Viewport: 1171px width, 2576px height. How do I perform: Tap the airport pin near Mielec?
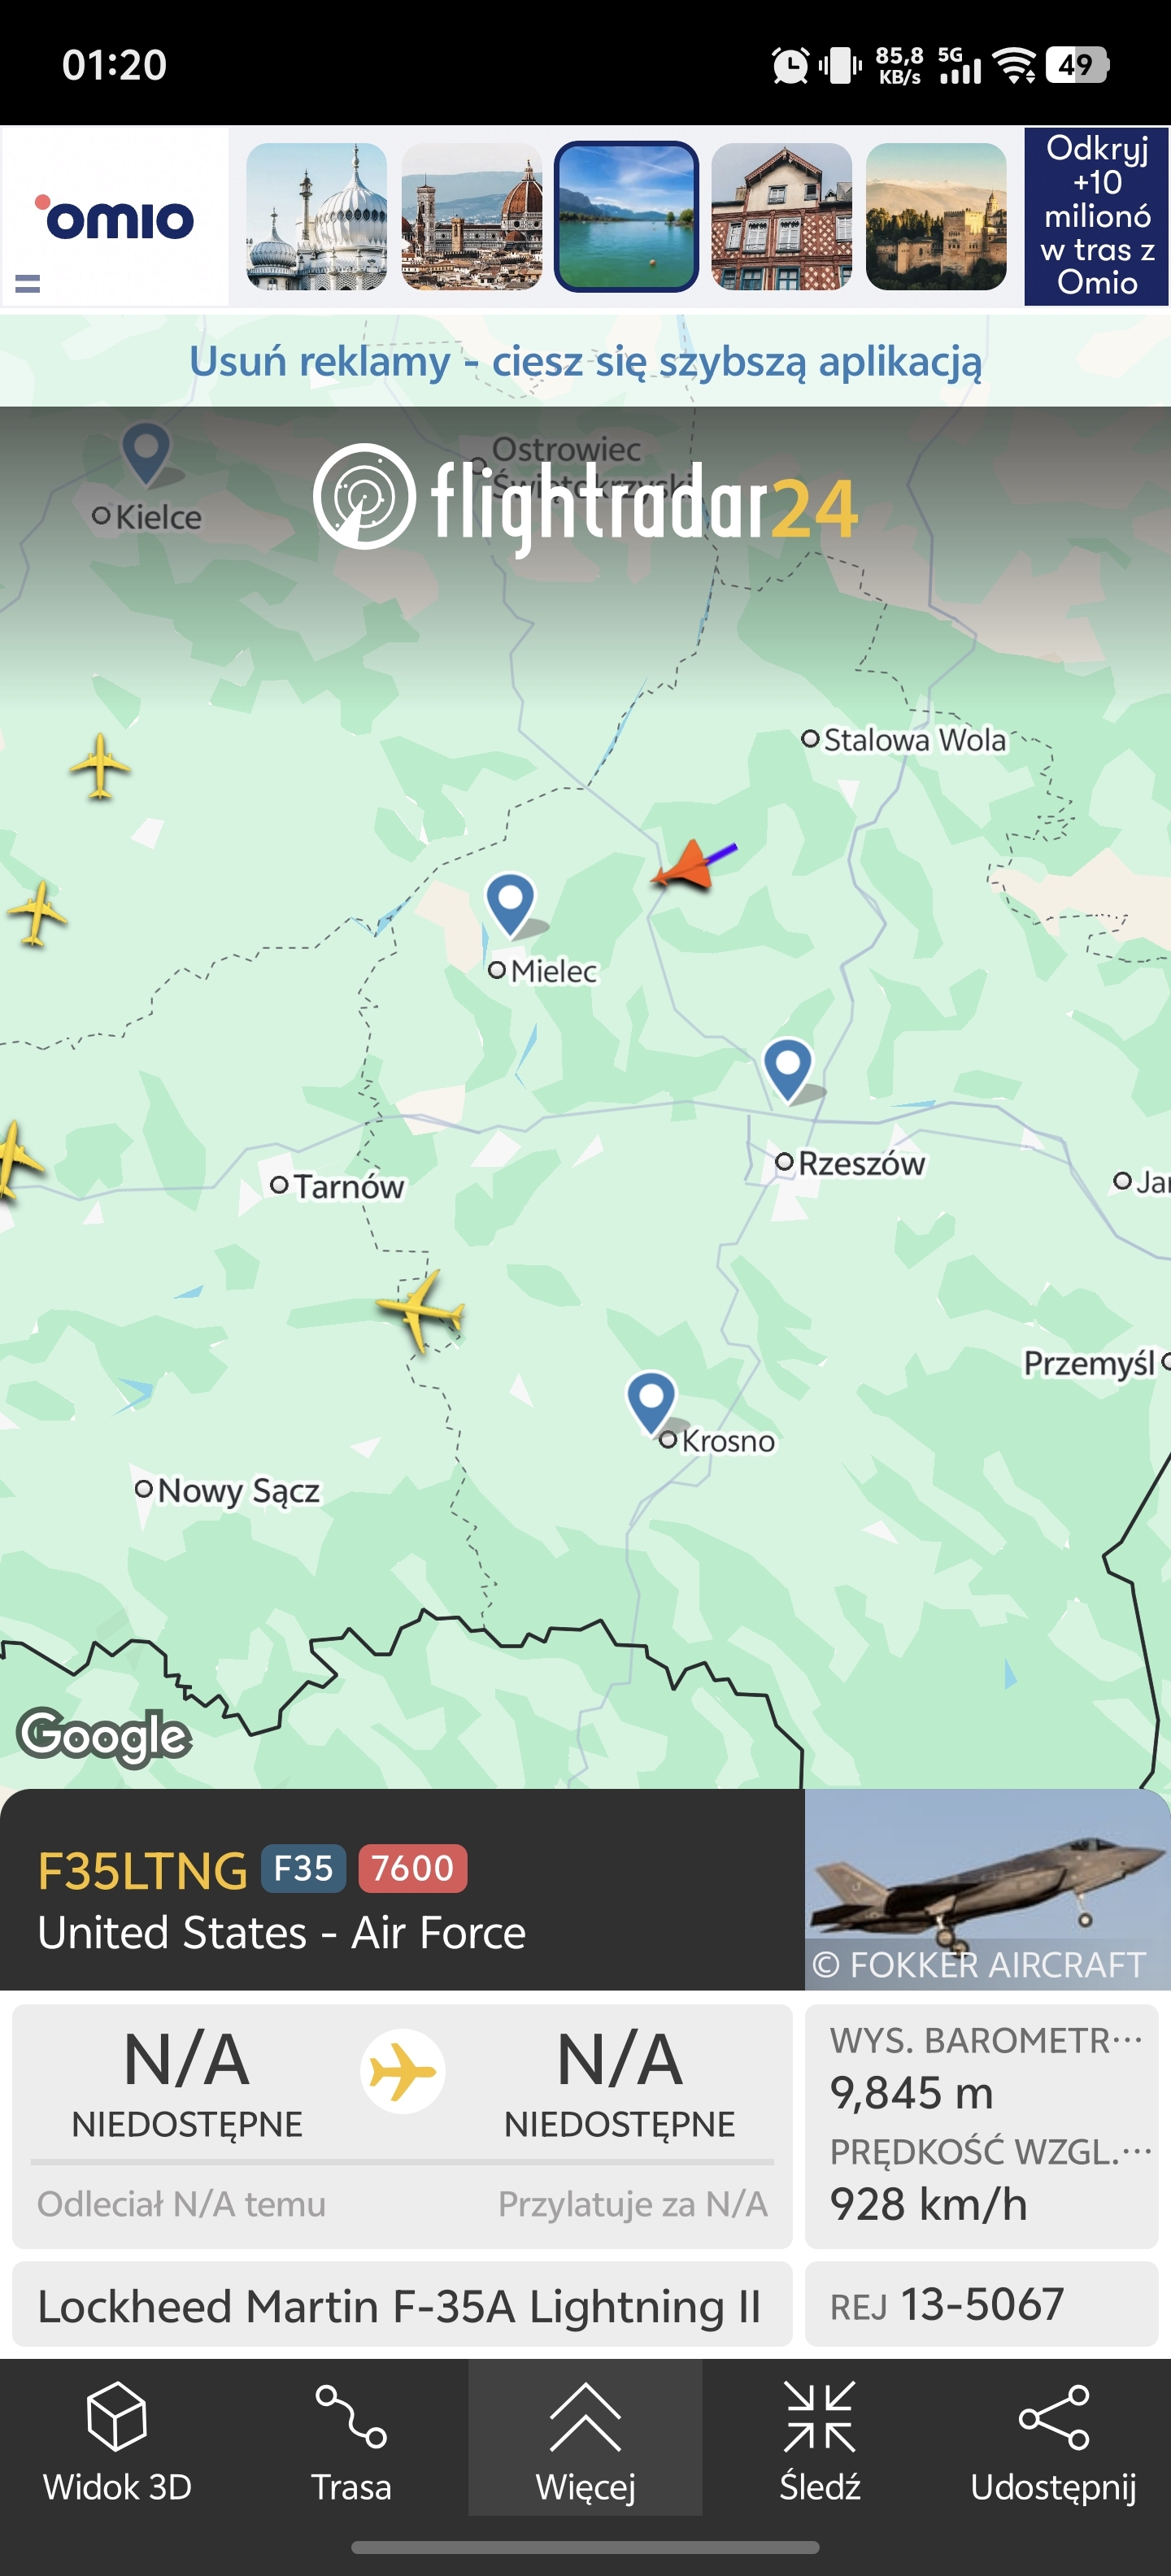pyautogui.click(x=512, y=904)
